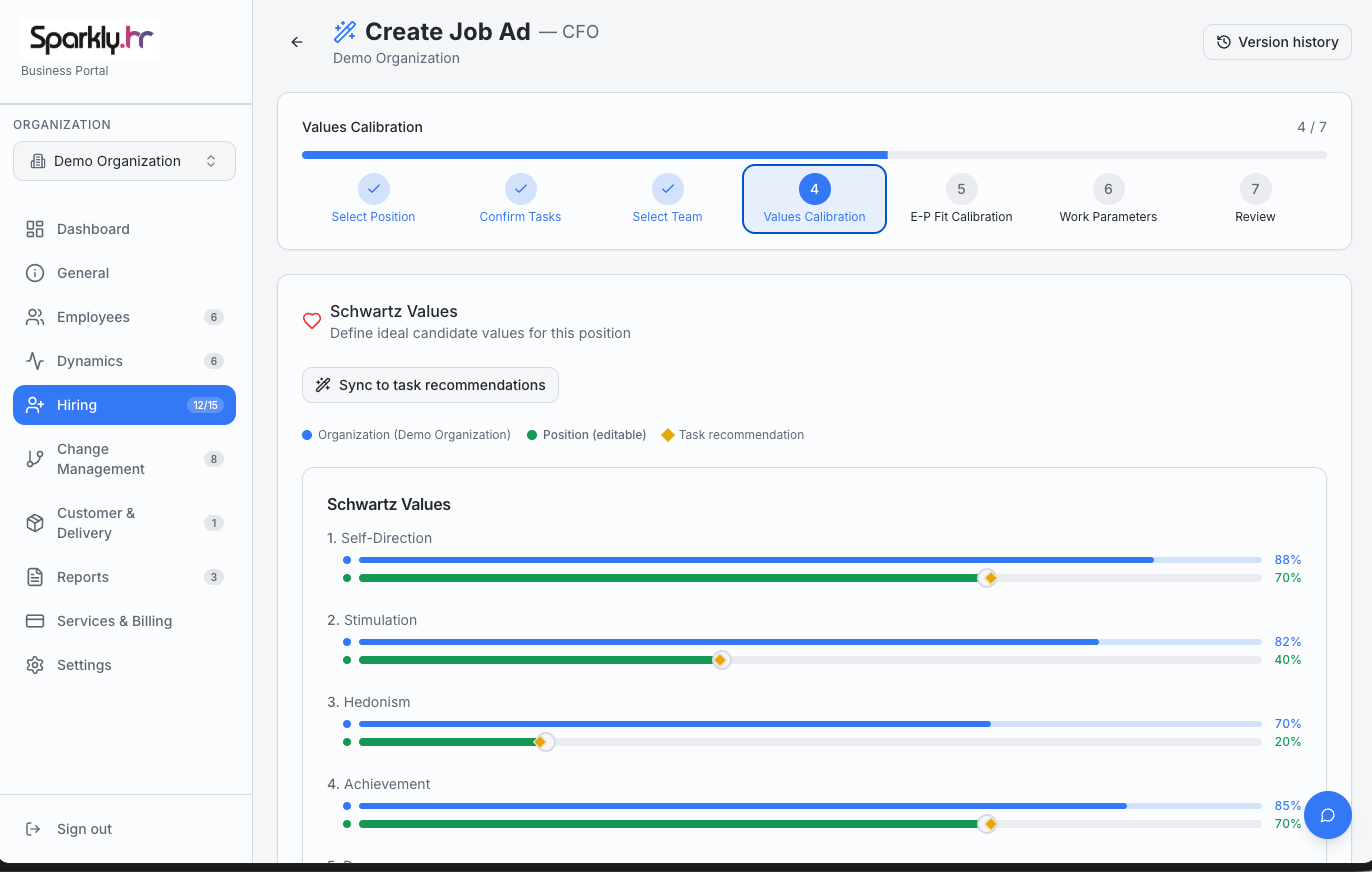Click the Hedonism organization 70% bar
Viewport: 1372px width, 872px height.
pyautogui.click(x=810, y=724)
